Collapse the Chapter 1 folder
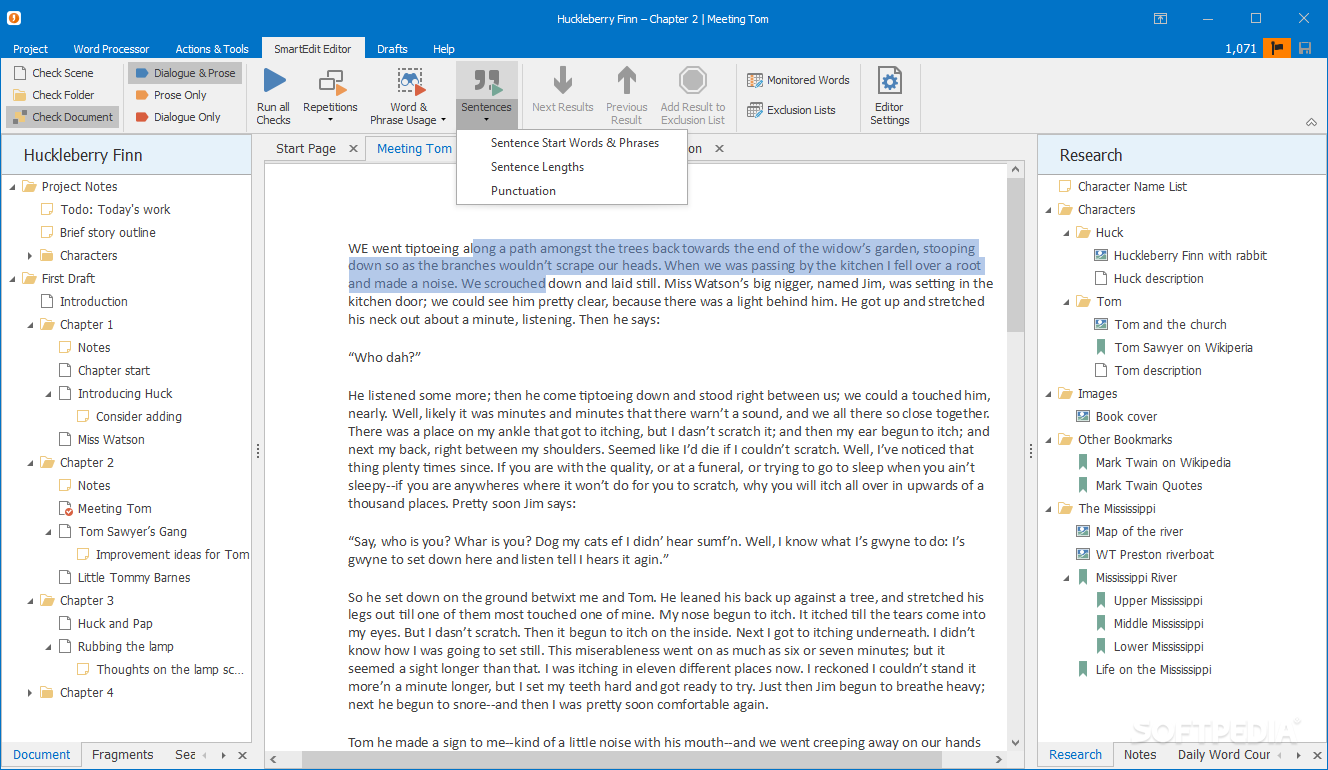Image resolution: width=1328 pixels, height=770 pixels. (30, 325)
